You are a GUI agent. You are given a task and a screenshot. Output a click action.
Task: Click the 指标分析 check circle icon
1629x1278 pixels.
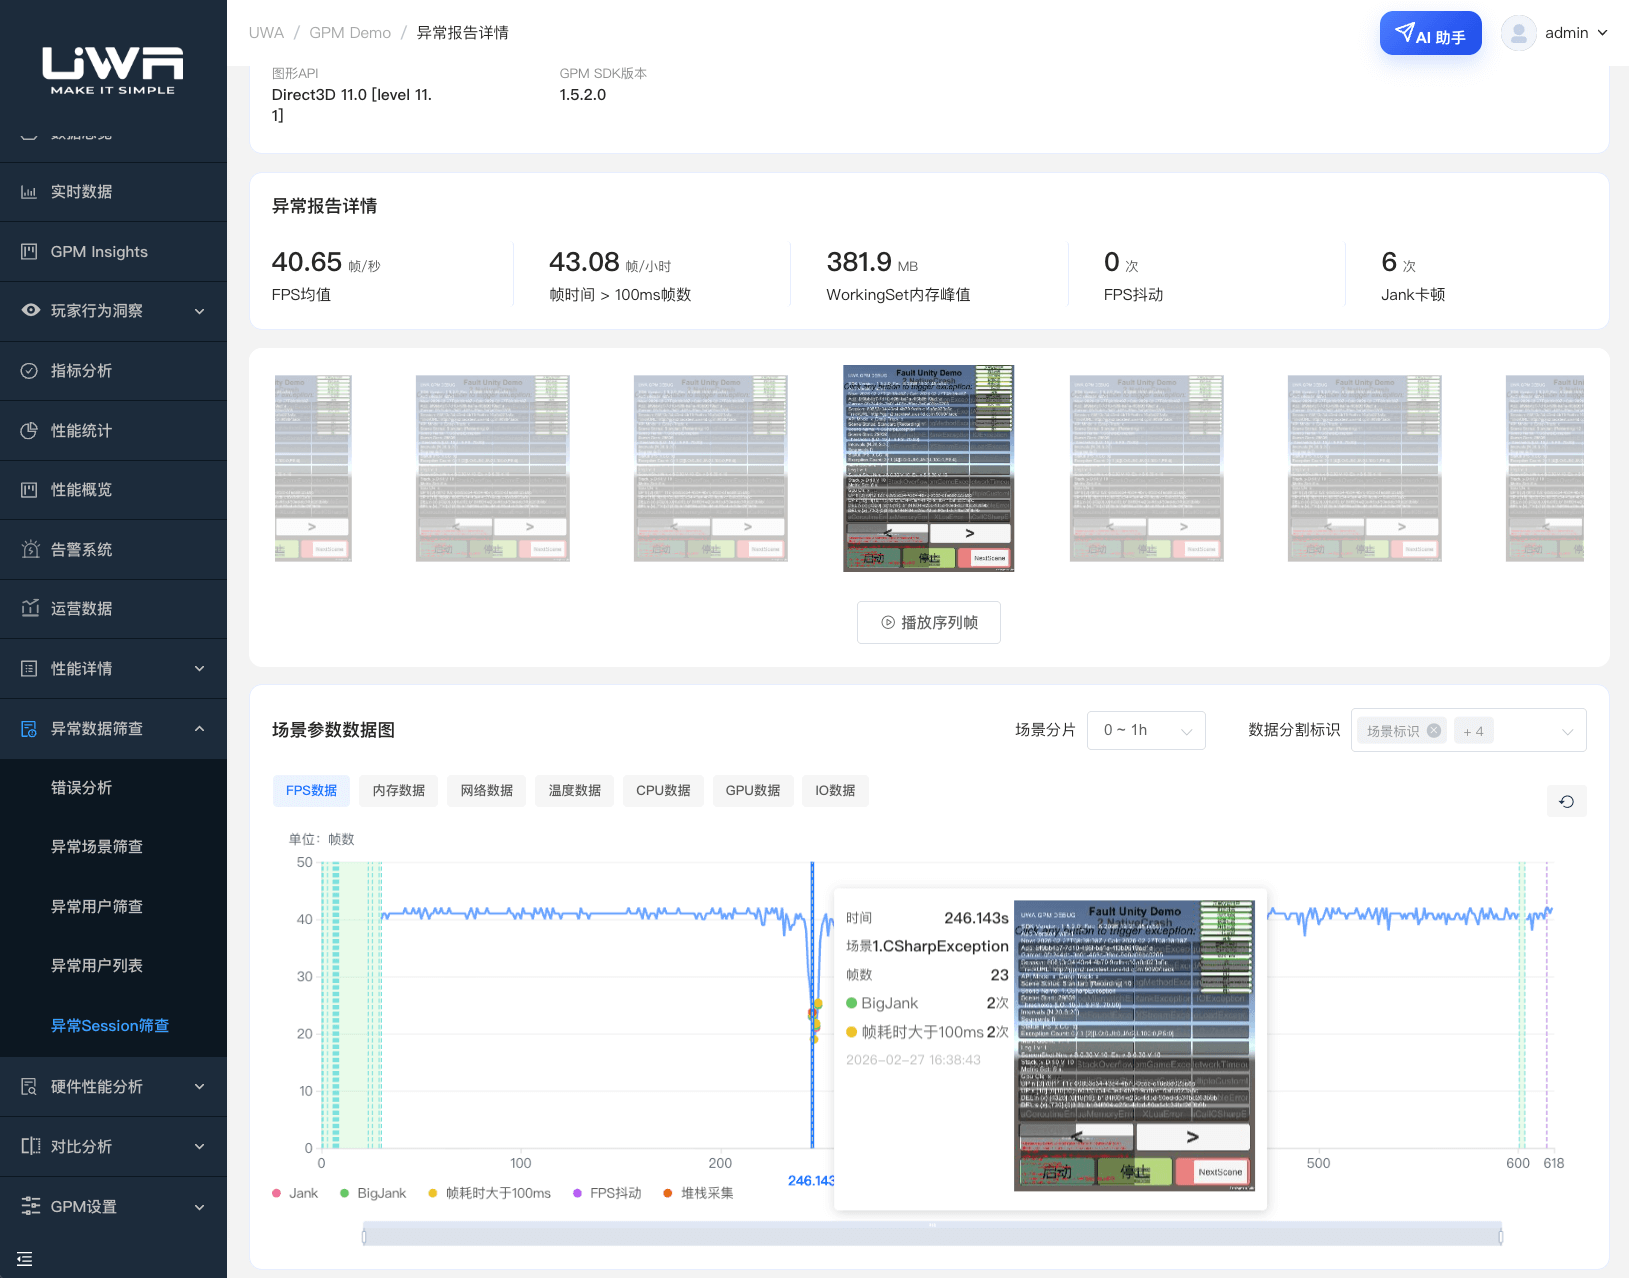click(x=30, y=371)
